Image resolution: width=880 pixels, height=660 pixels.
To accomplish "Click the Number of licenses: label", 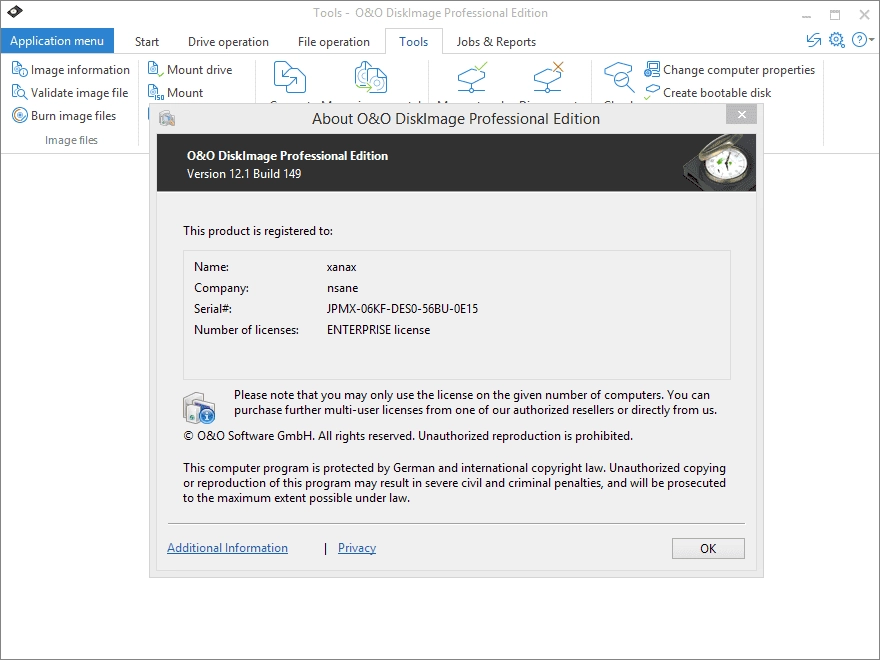I will coord(246,330).
